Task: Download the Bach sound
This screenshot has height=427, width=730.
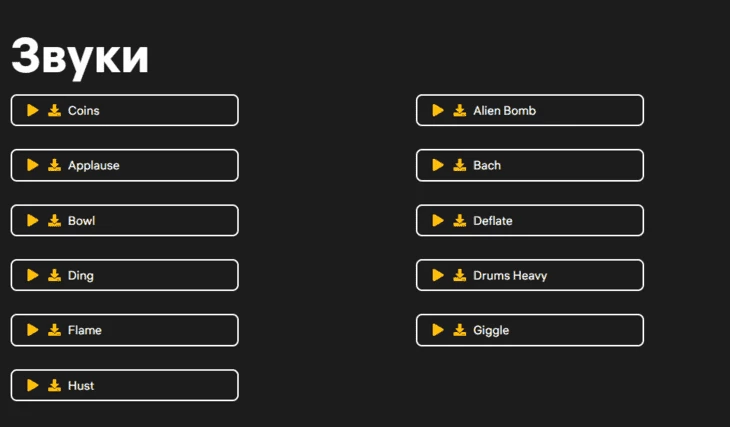Action: click(x=459, y=165)
